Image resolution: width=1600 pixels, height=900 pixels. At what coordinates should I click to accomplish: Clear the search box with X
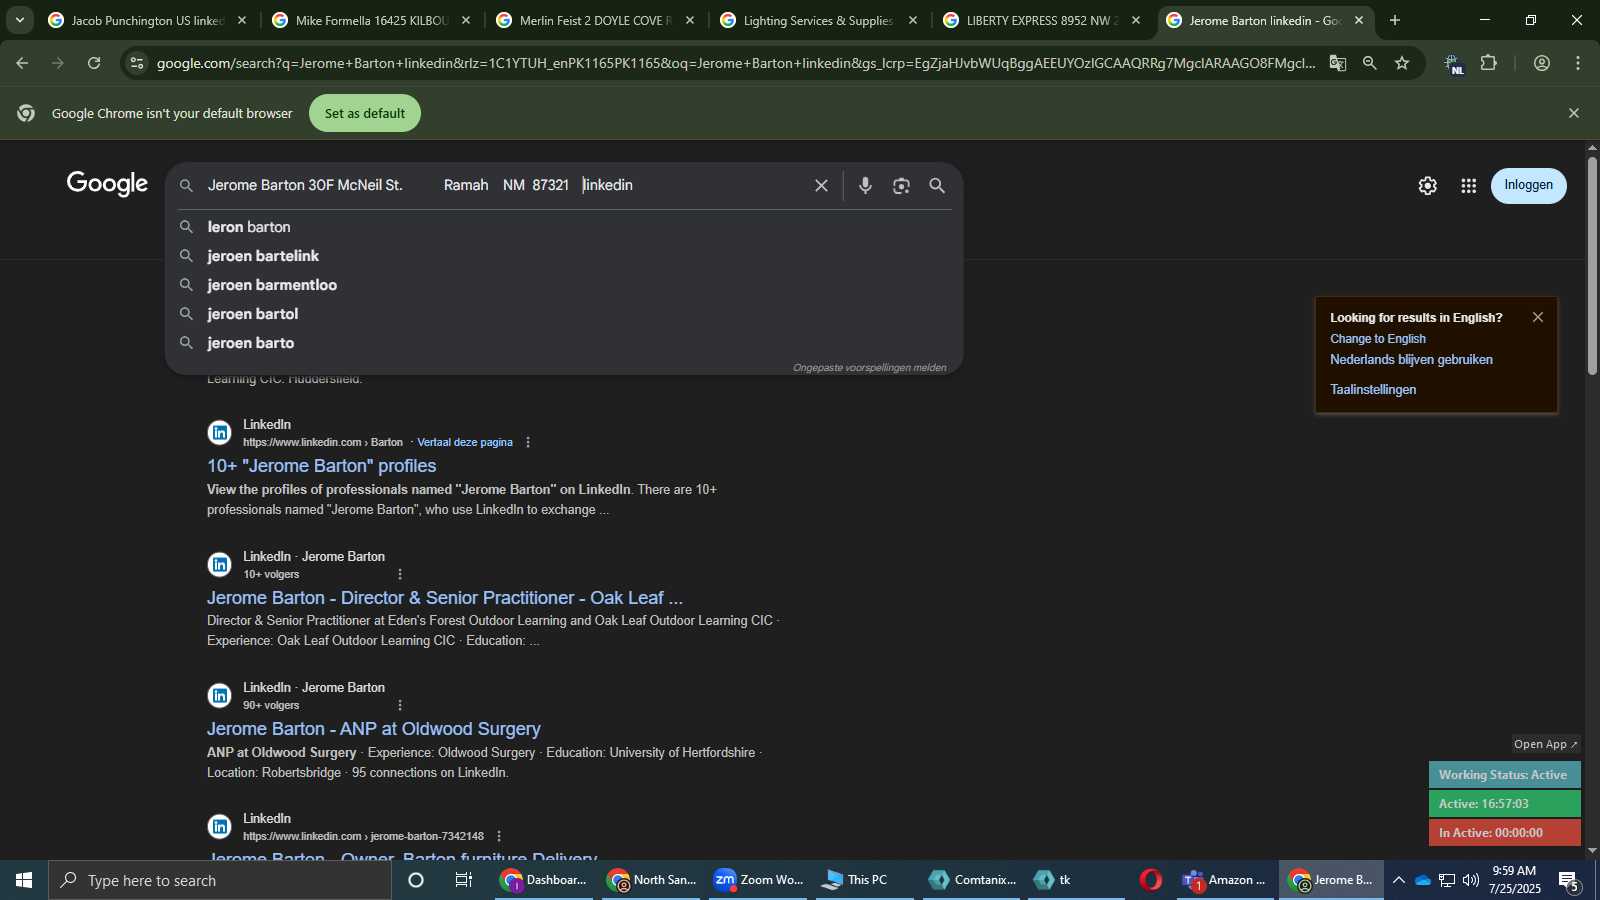821,185
